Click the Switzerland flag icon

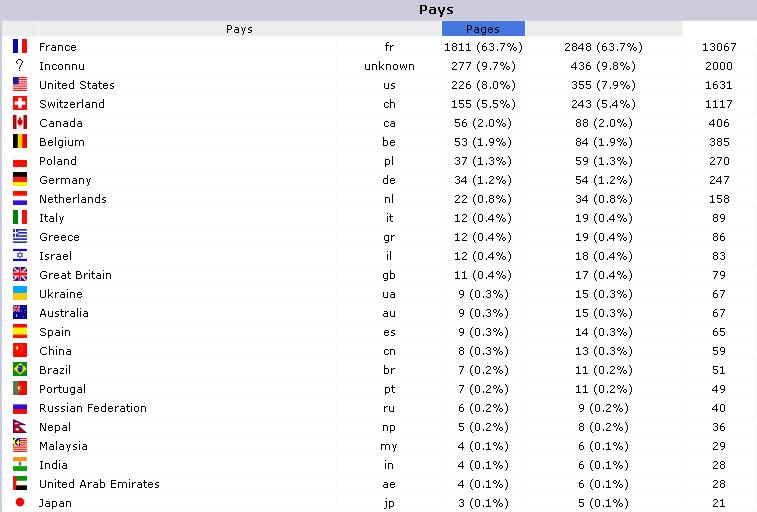pyautogui.click(x=20, y=103)
